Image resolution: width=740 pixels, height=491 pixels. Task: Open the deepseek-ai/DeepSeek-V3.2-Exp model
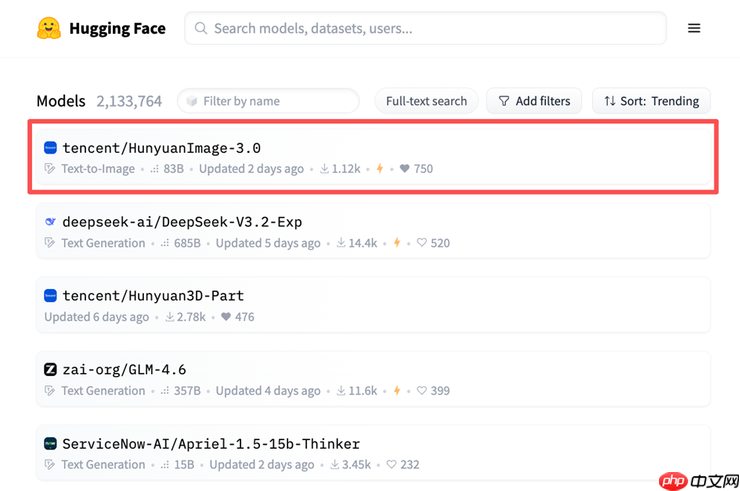pos(182,222)
